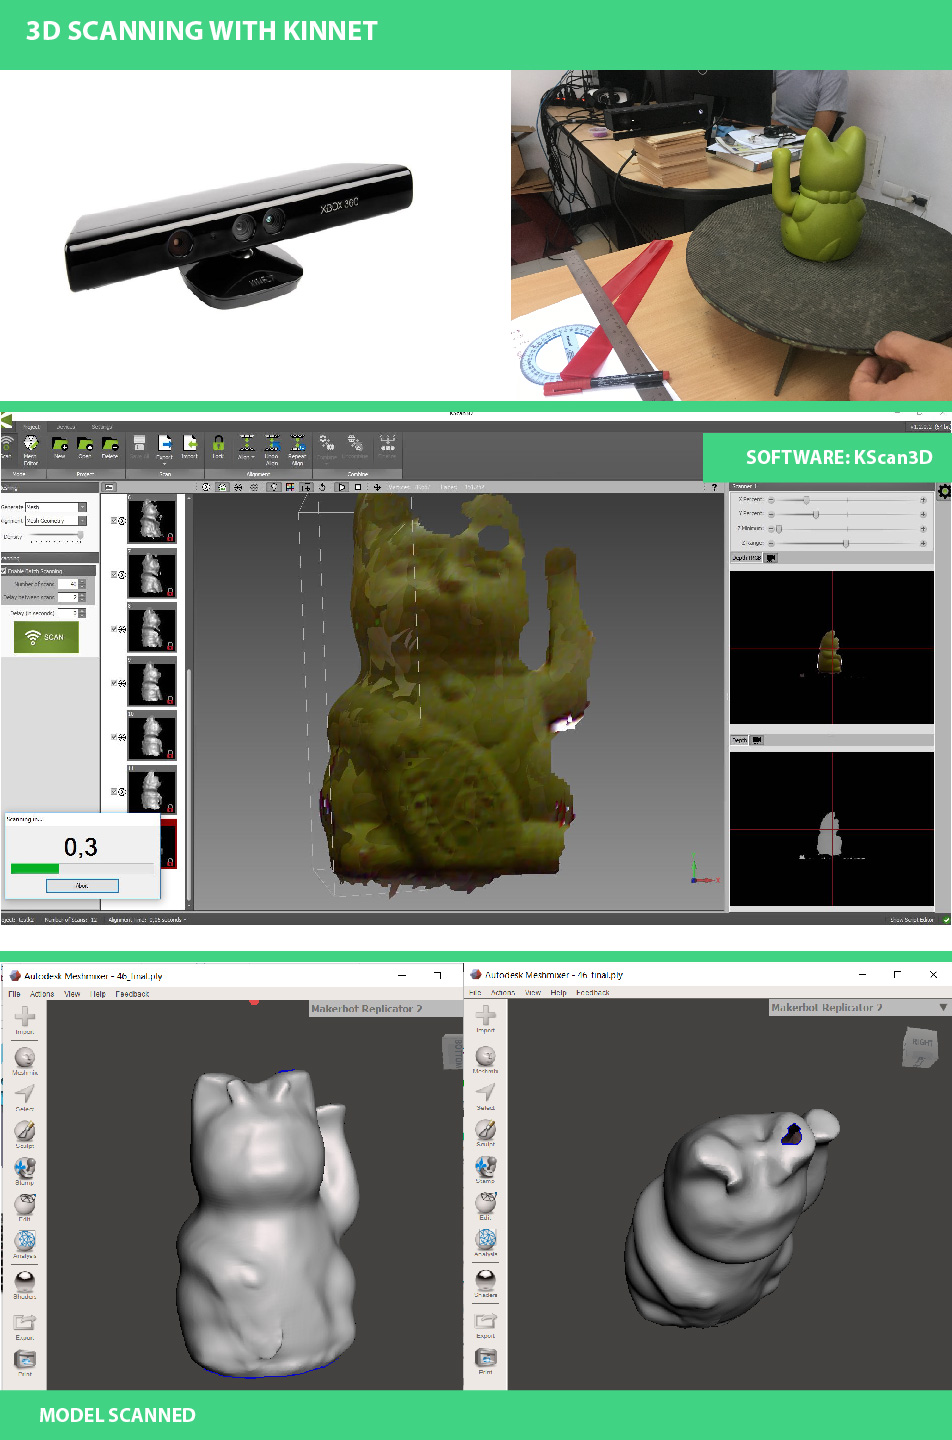Start scanning with the green SCAN button
The image size is (952, 1440).
(46, 637)
